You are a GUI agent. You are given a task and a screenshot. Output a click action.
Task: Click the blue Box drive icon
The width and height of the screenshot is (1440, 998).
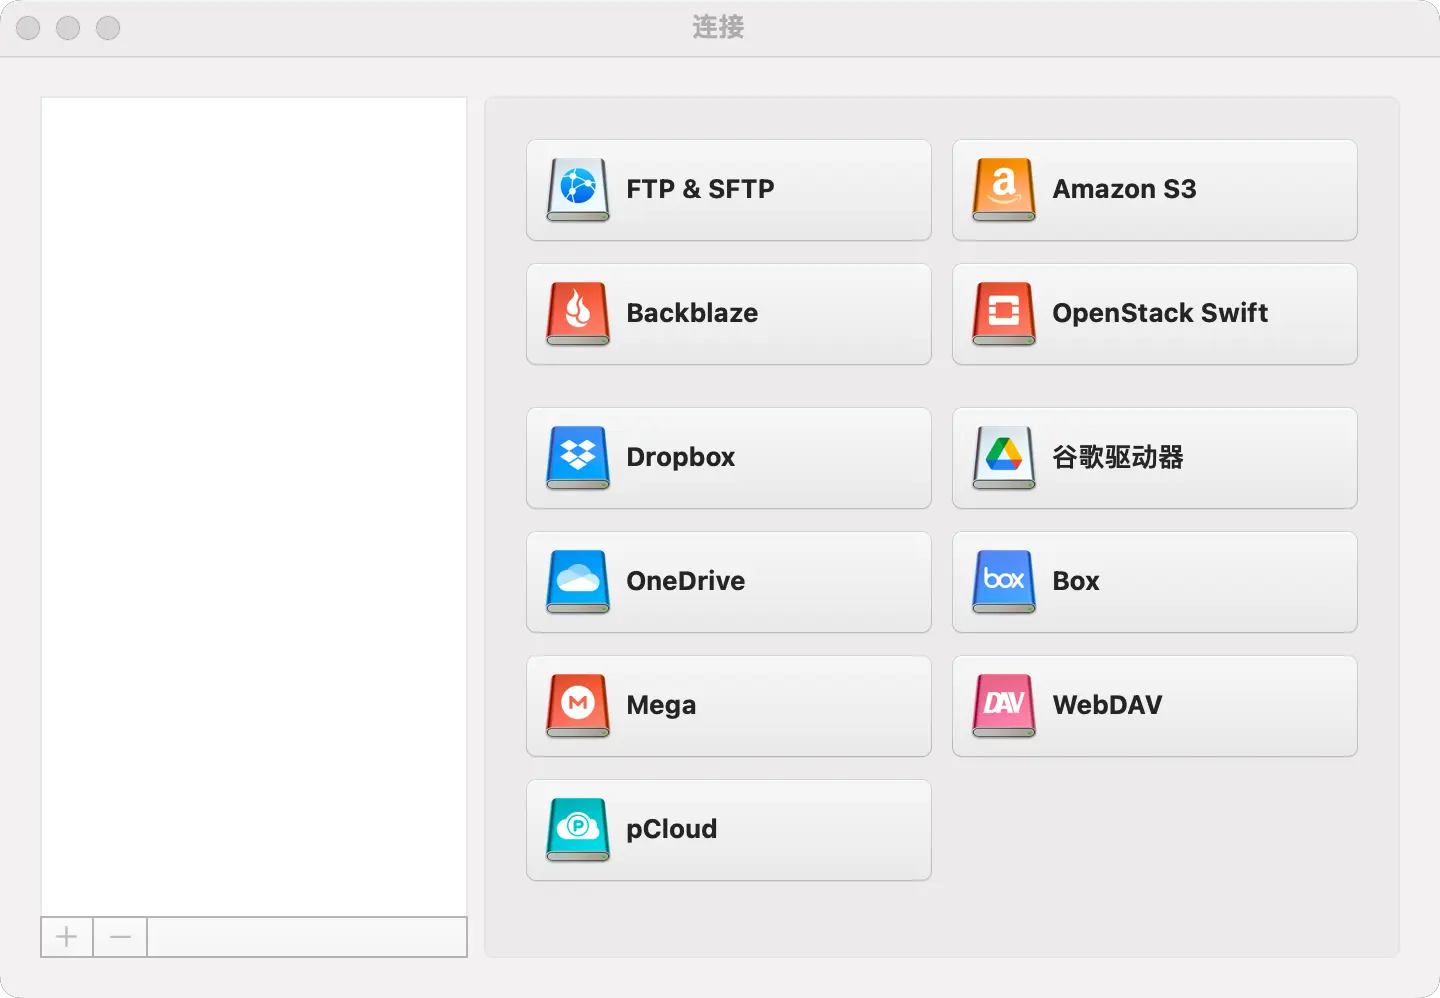coord(1004,581)
